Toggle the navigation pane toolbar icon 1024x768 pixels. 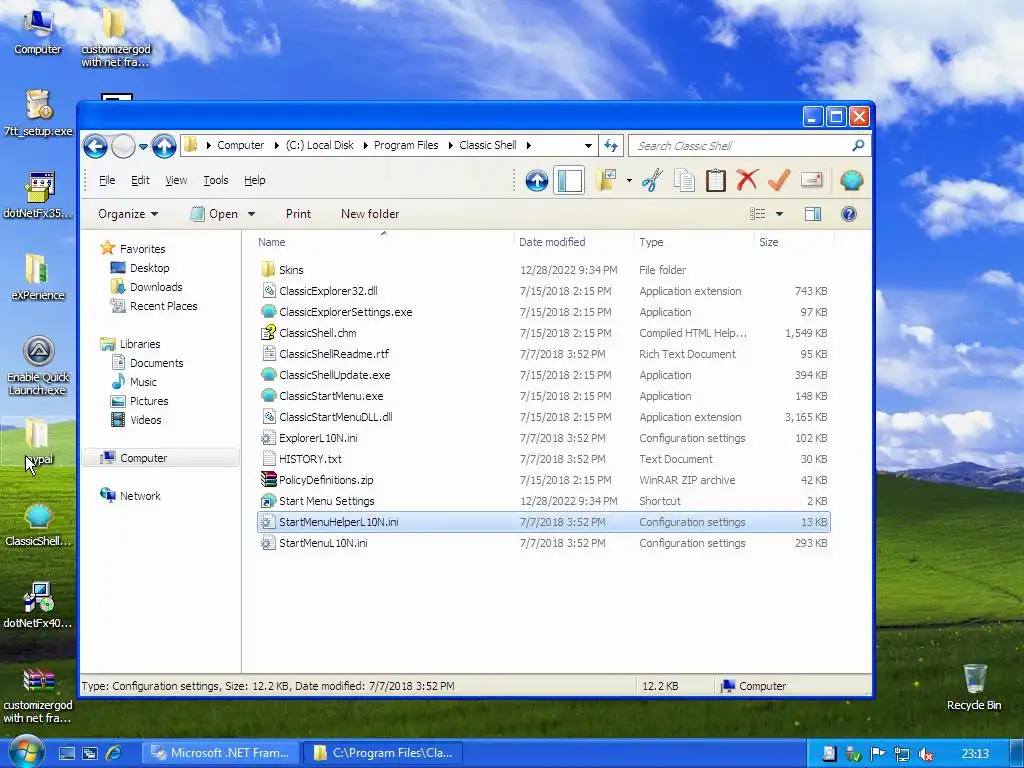pyautogui.click(x=569, y=180)
